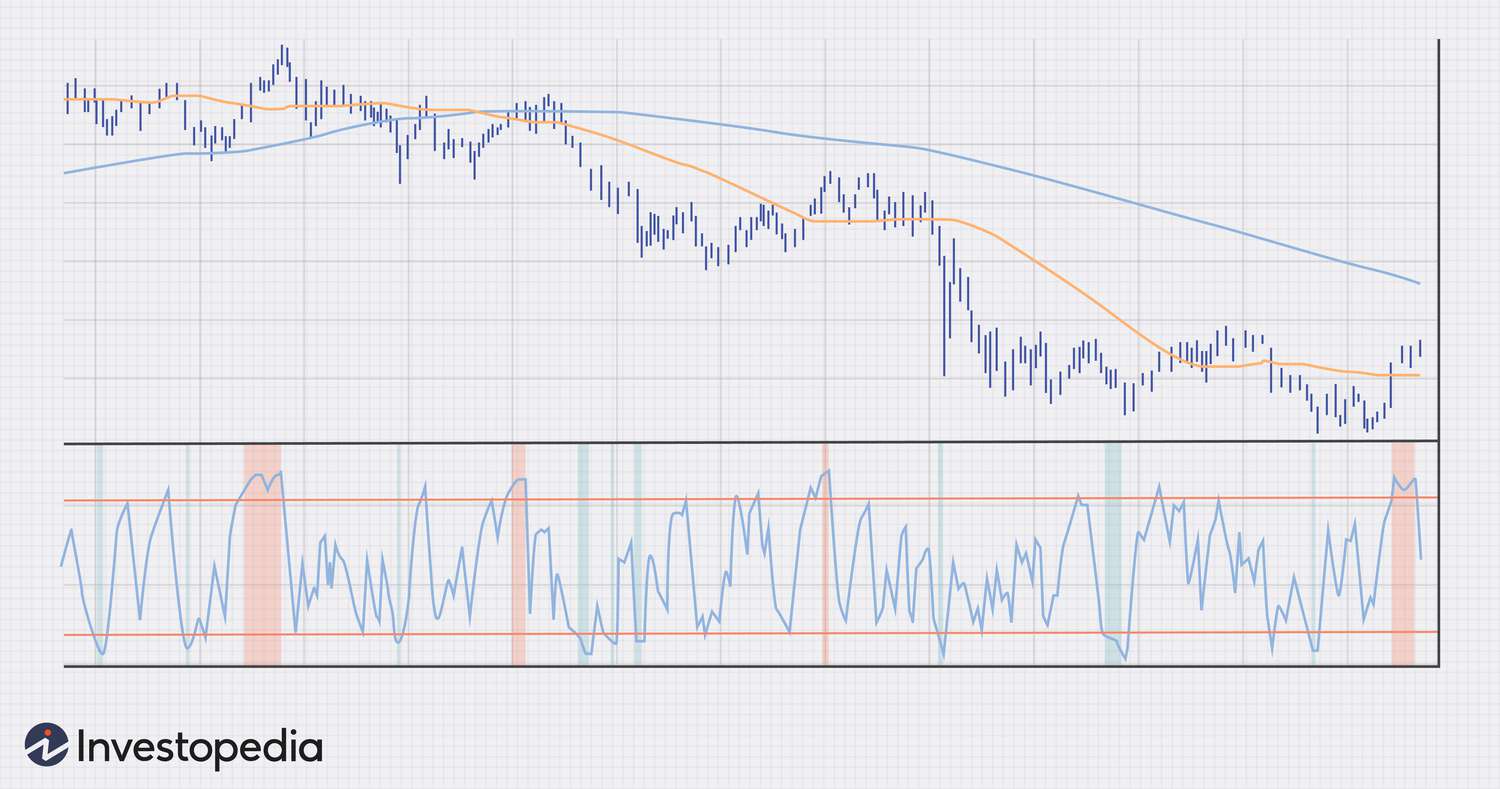Click the Investopedia circular logo icon
This screenshot has width=1500, height=789.
pyautogui.click(x=46, y=745)
